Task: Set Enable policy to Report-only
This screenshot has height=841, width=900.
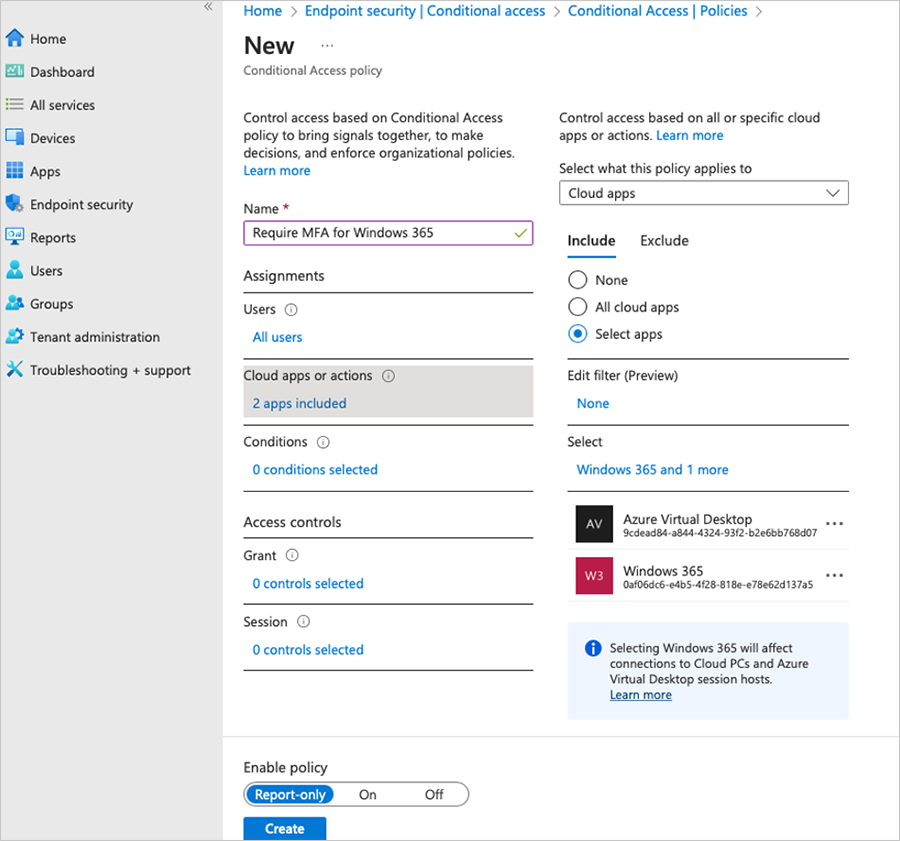Action: coord(290,795)
